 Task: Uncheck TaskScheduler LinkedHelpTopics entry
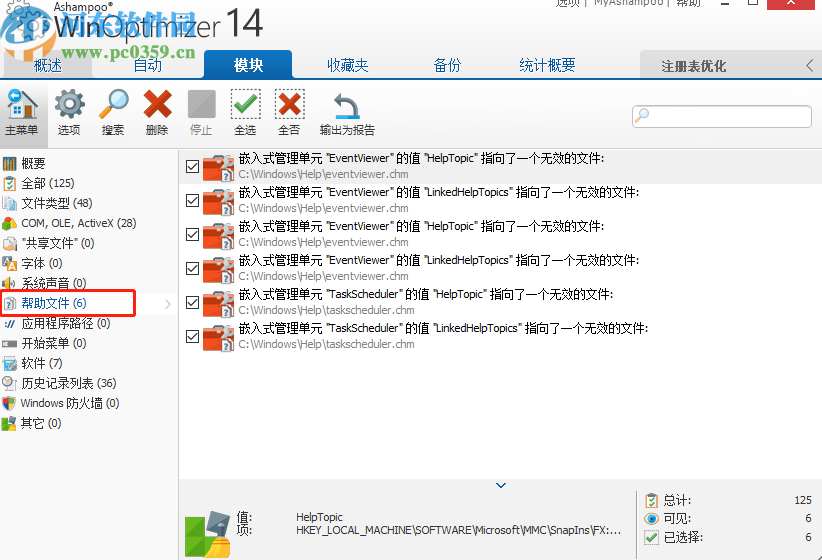click(x=192, y=337)
